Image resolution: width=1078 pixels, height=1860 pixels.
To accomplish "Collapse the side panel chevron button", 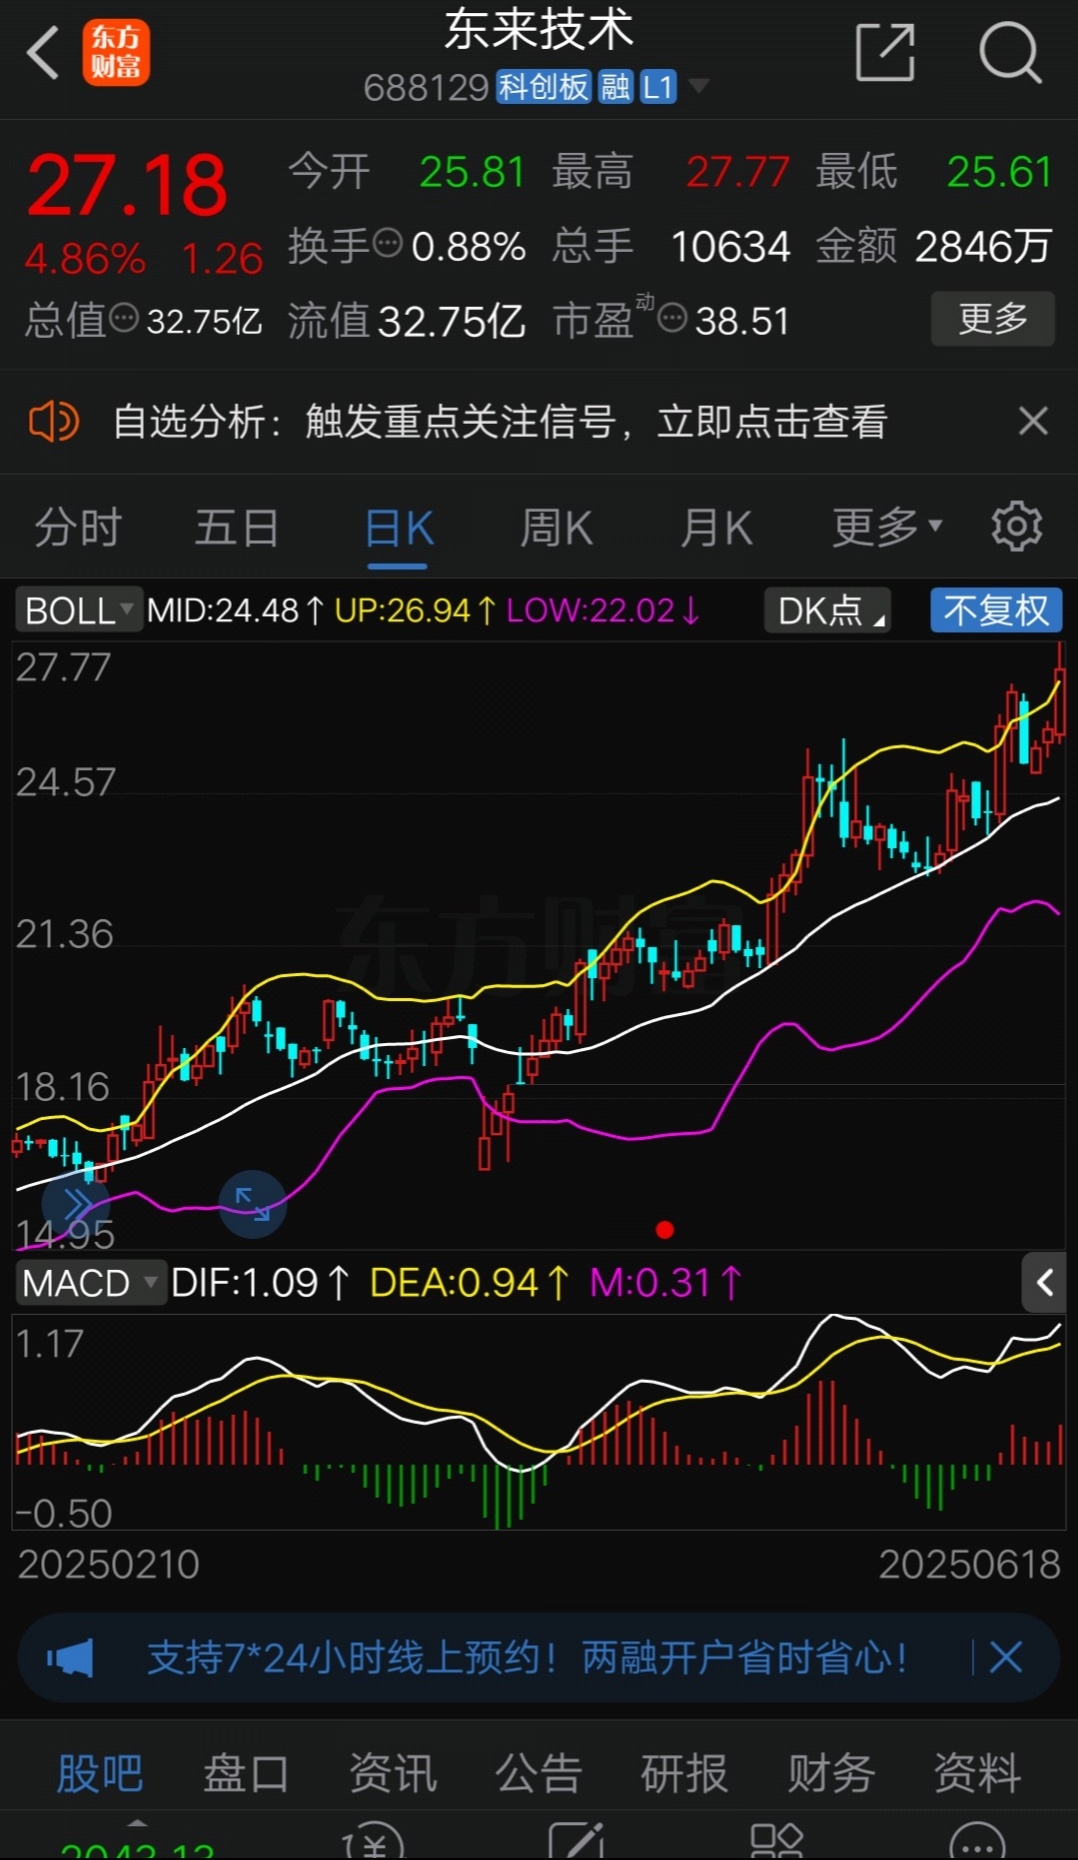I will (1045, 1282).
